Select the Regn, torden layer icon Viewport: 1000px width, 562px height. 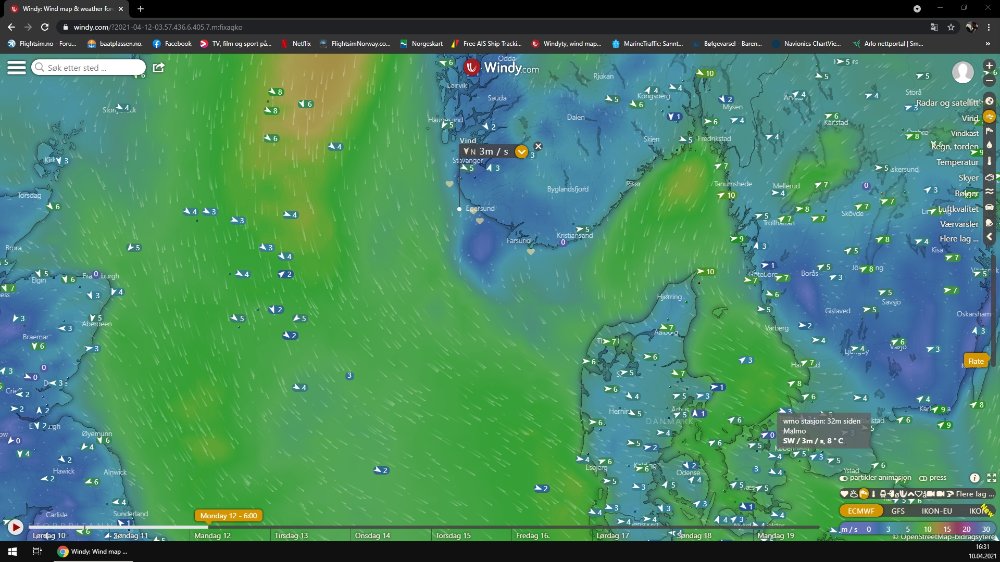click(989, 146)
